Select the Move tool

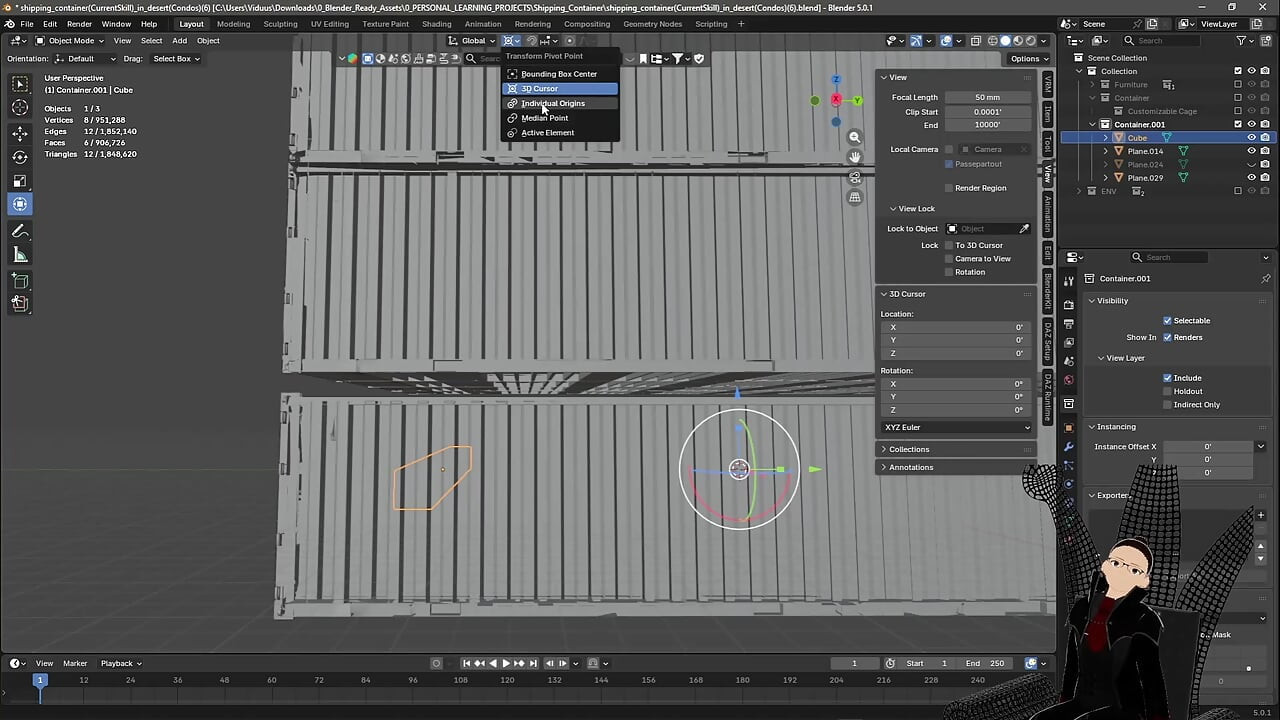coord(20,133)
